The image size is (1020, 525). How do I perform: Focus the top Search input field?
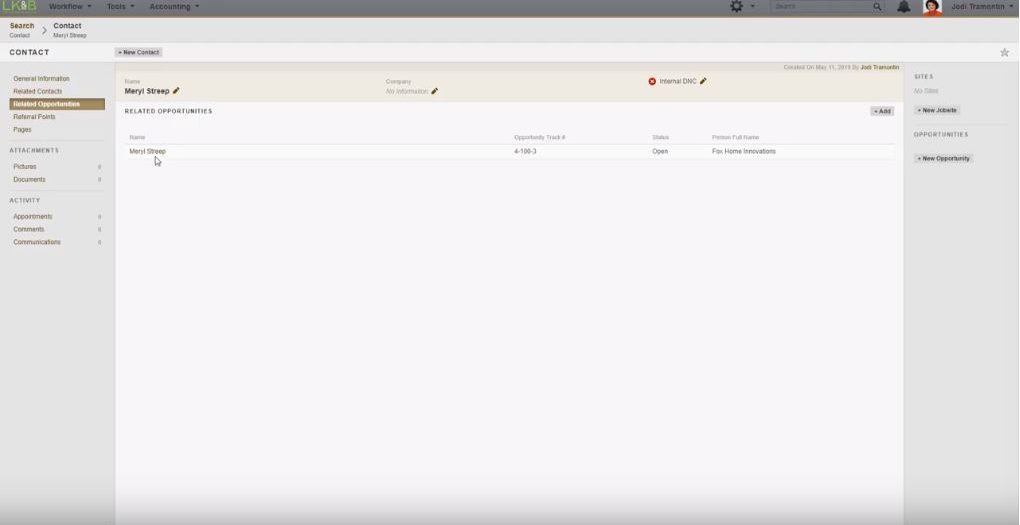pyautogui.click(x=820, y=7)
